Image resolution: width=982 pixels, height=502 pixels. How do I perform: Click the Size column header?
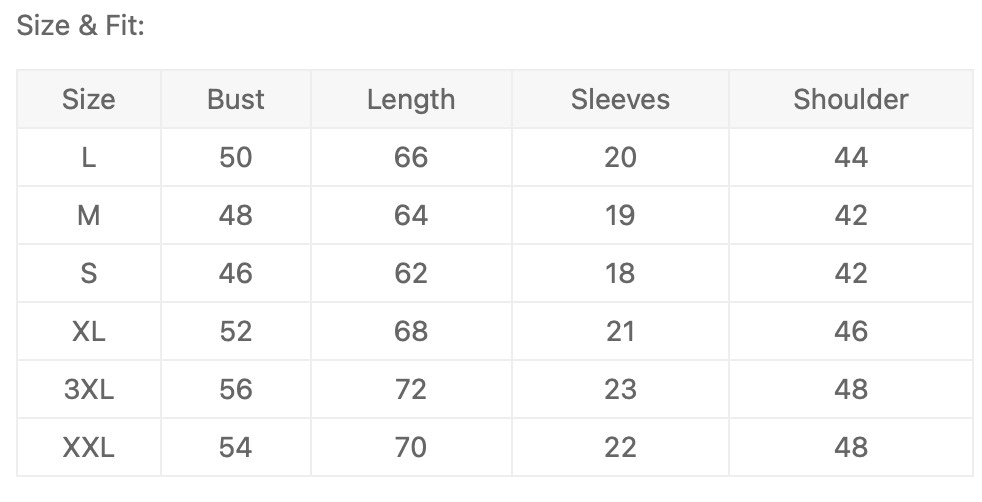[89, 99]
